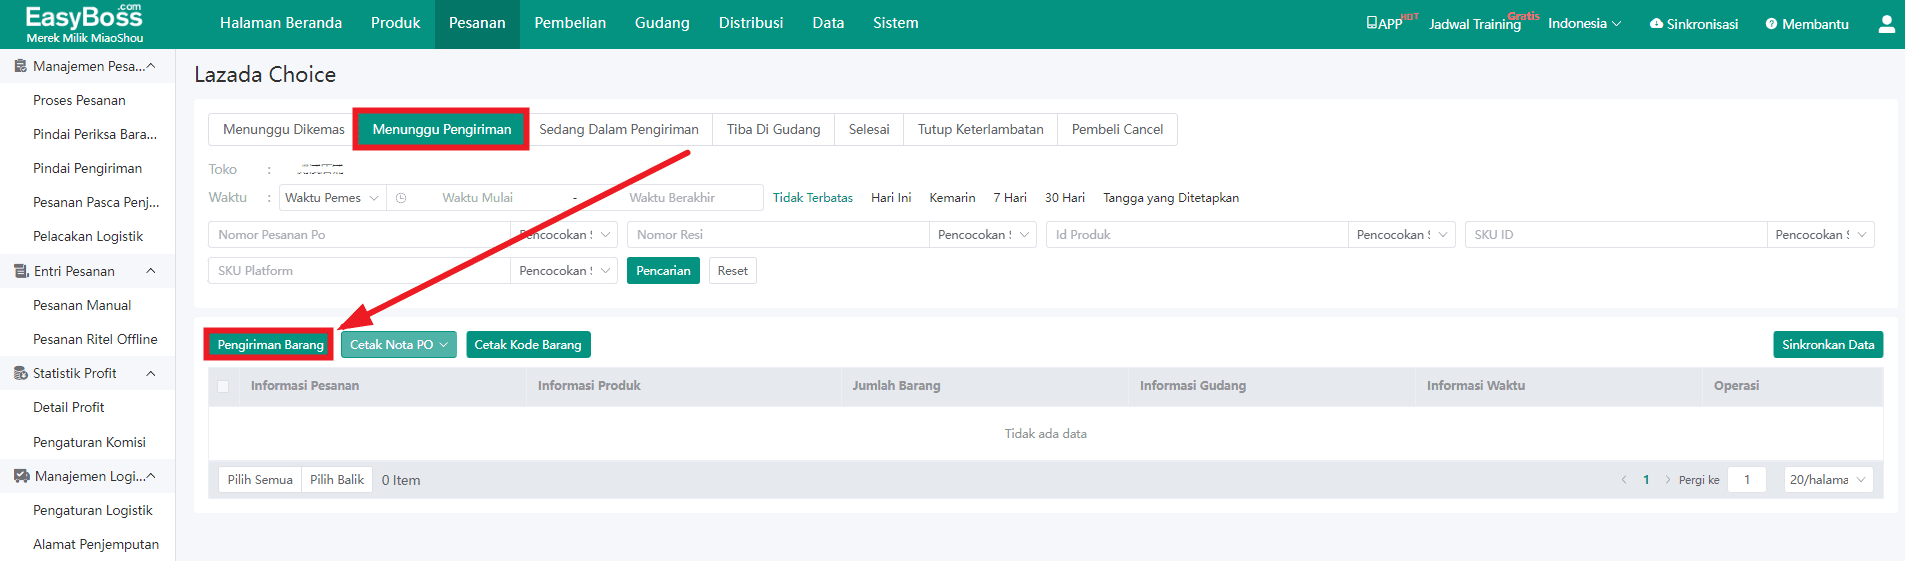Image resolution: width=1905 pixels, height=561 pixels.
Task: Click the EasyBoss logo
Action: 85,24
